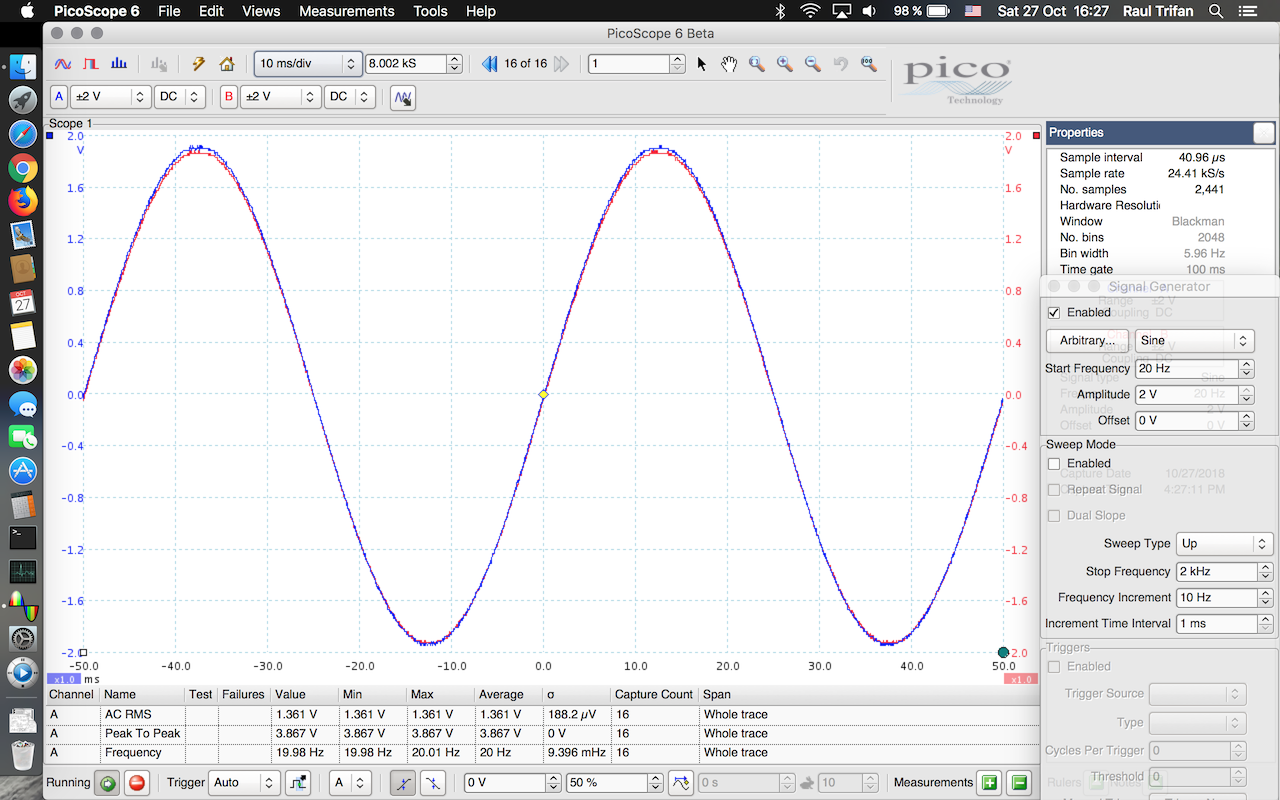Select the hand pan tool
1280x800 pixels.
729,64
